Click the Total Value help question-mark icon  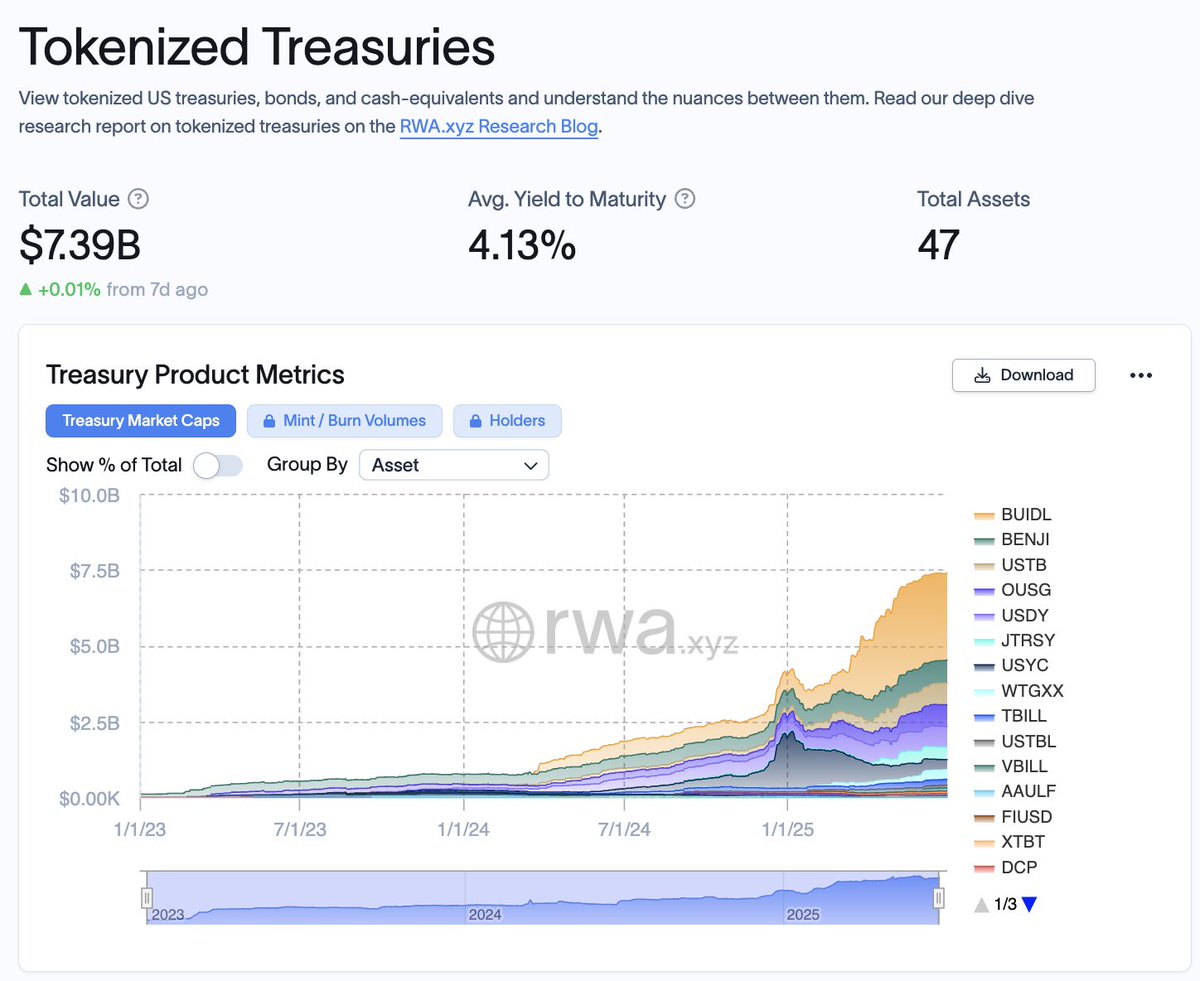pyautogui.click(x=139, y=199)
